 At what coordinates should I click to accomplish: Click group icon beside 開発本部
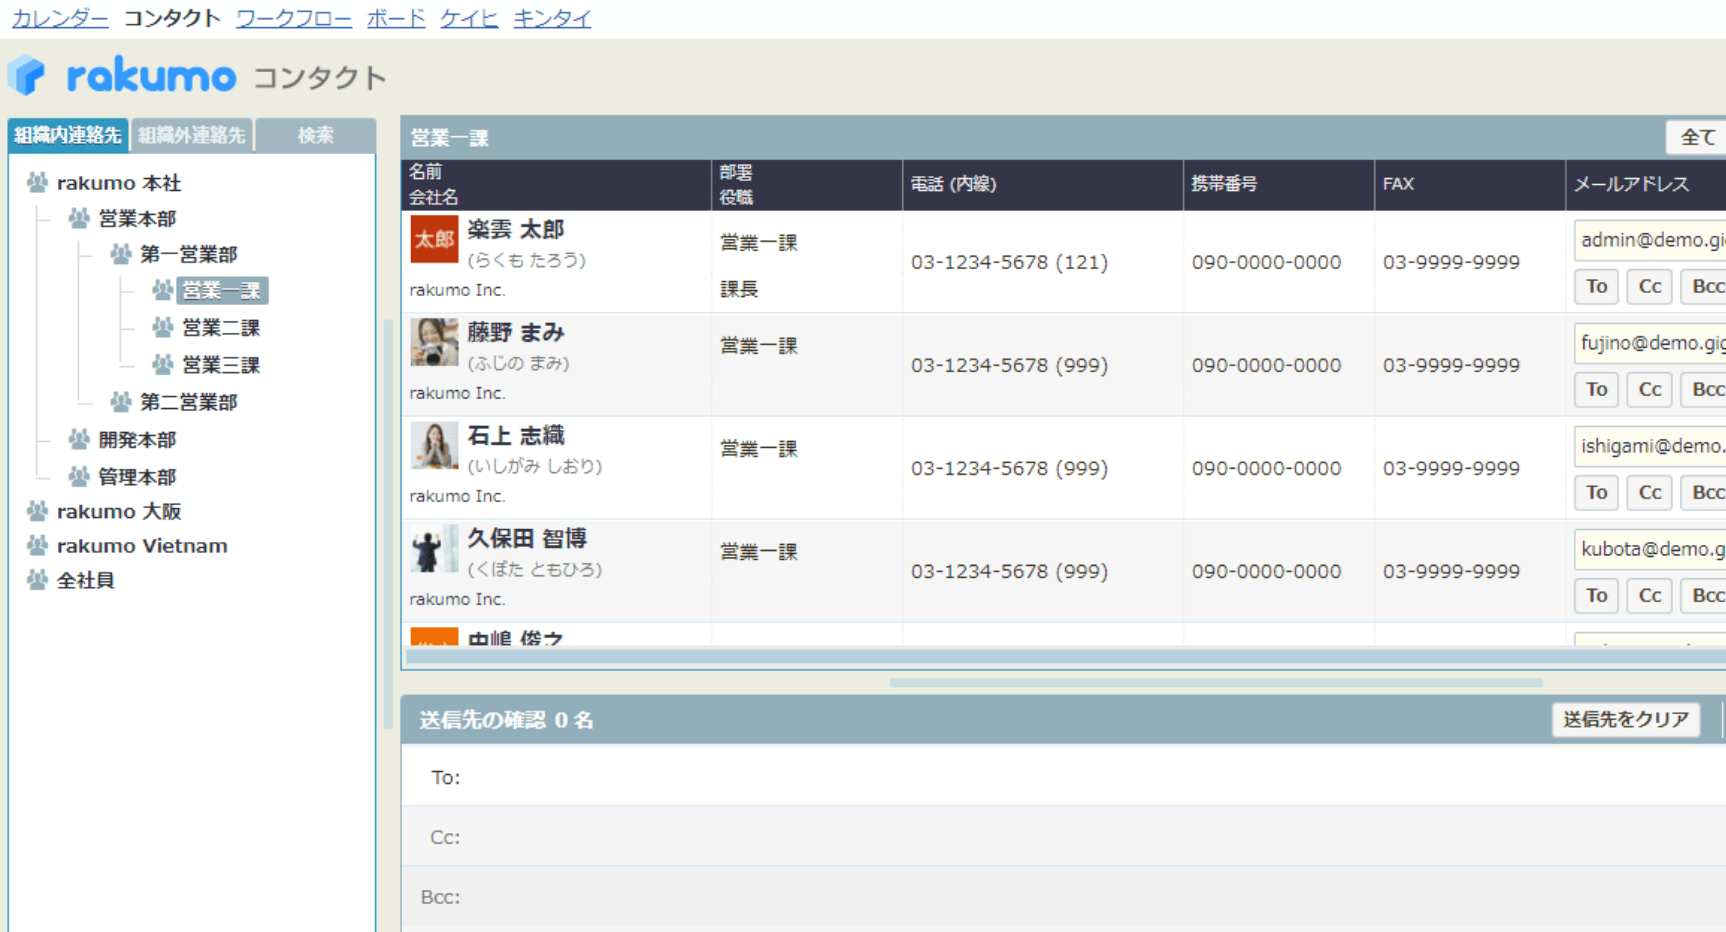coord(79,439)
